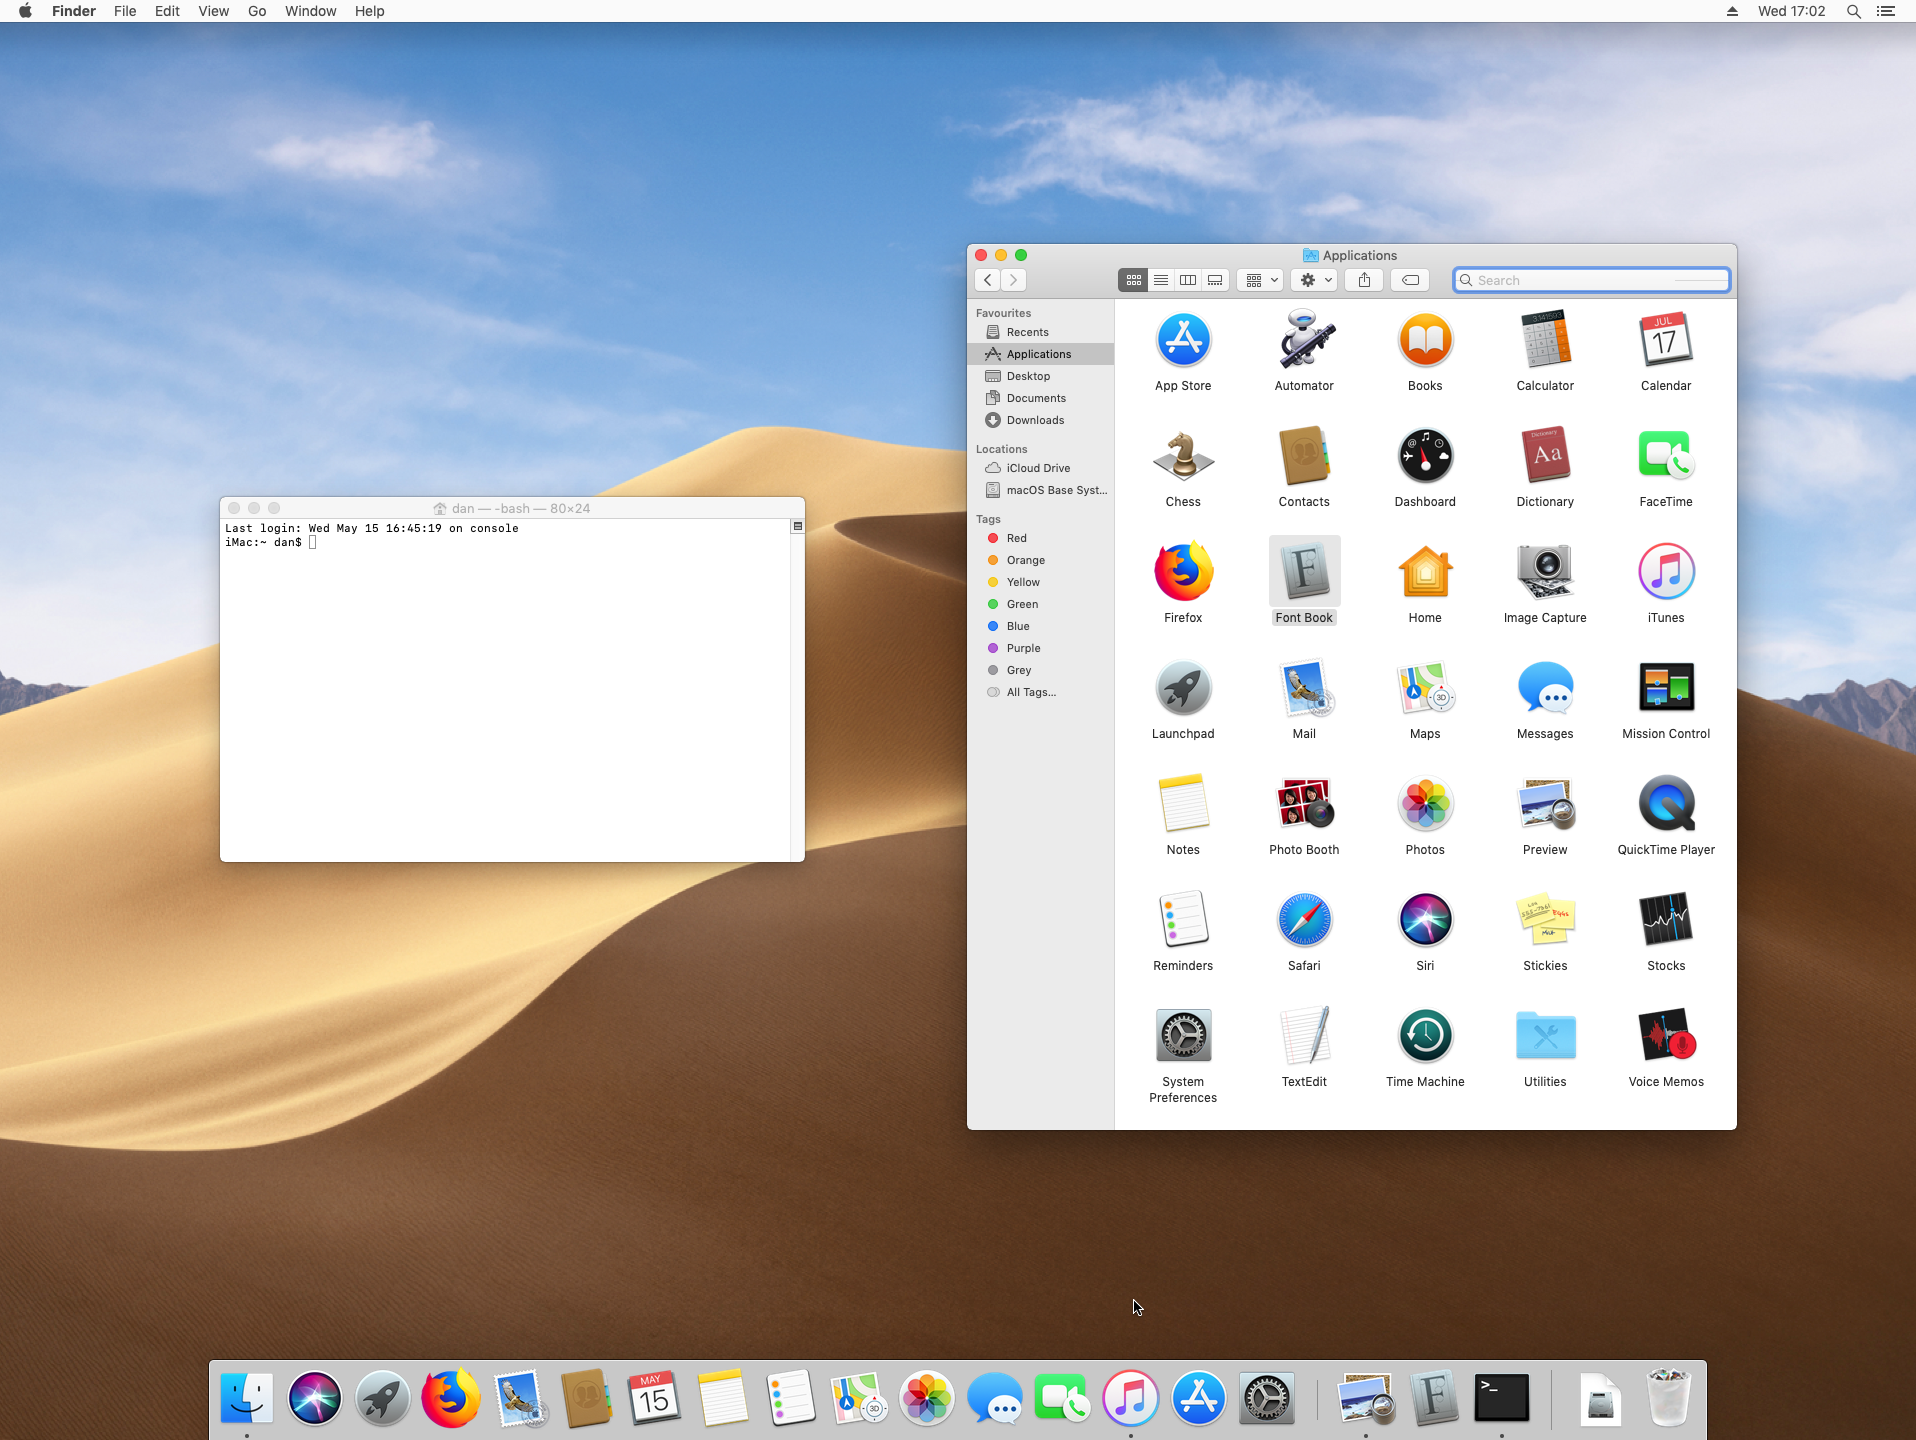The image size is (1916, 1440).
Task: Open Launchpad from the Dock
Action: [382, 1398]
